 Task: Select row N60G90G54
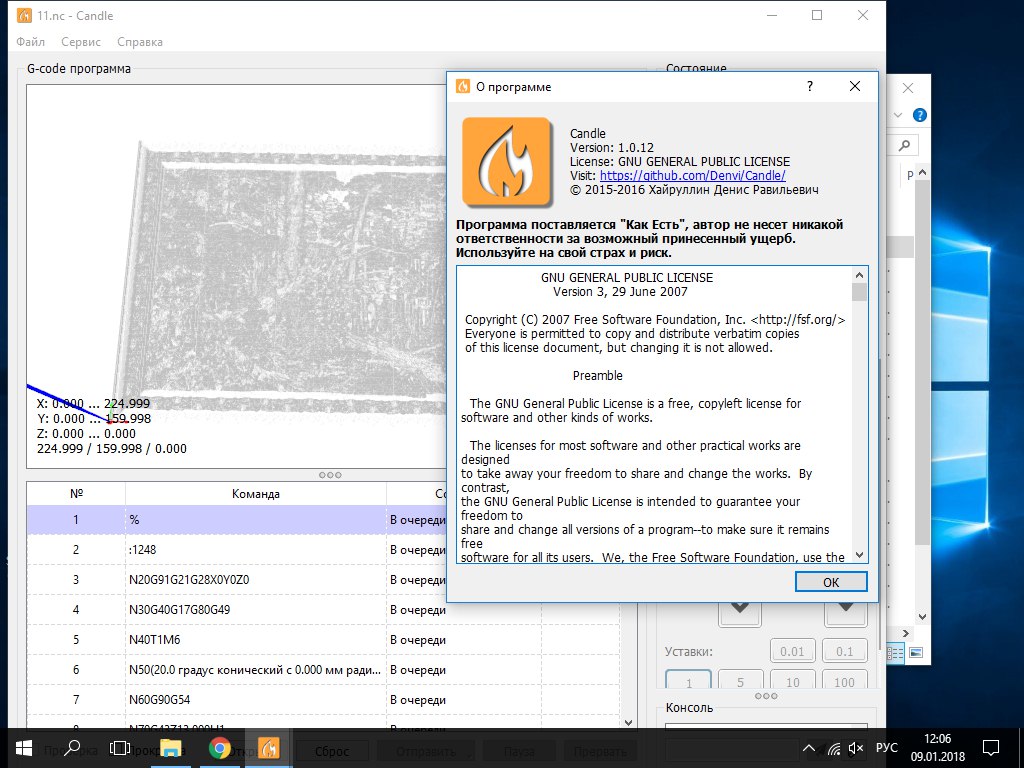tap(323, 700)
